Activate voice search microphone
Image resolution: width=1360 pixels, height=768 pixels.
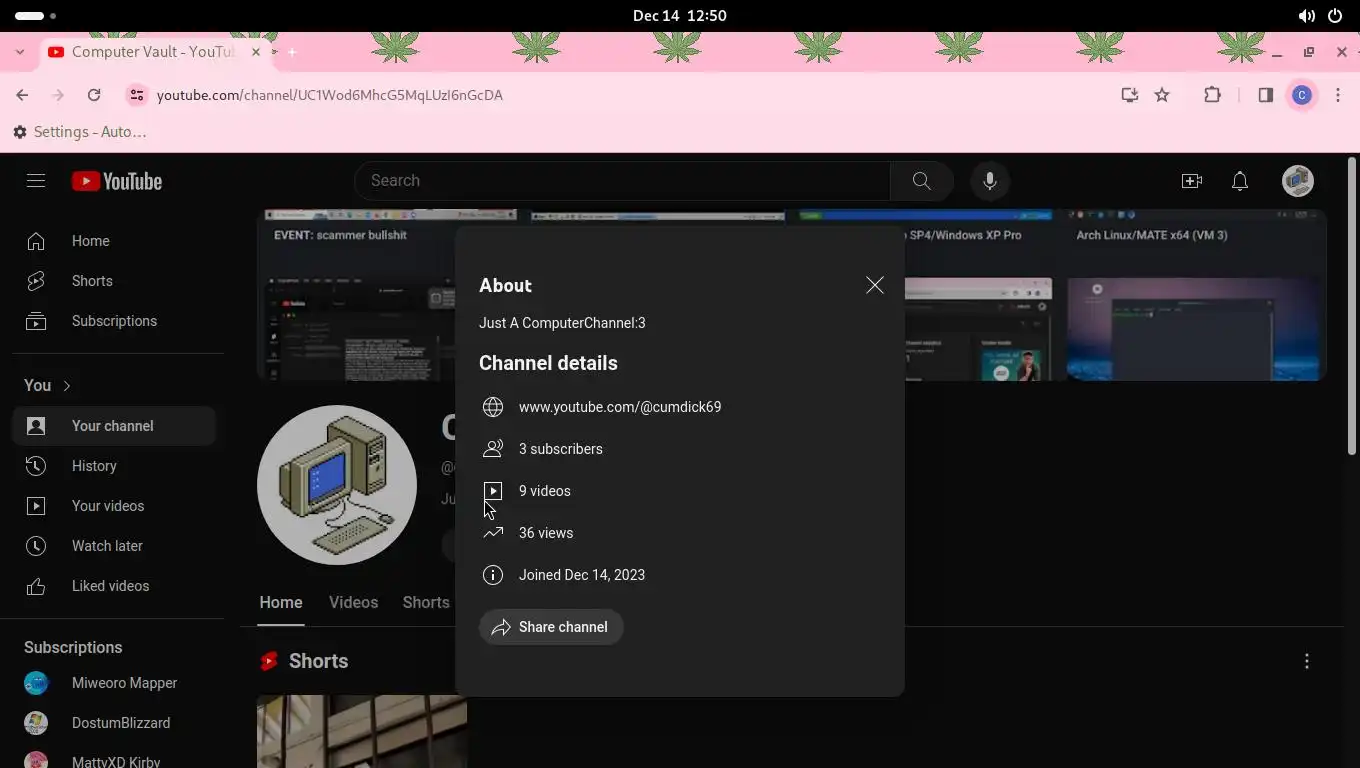coord(990,181)
